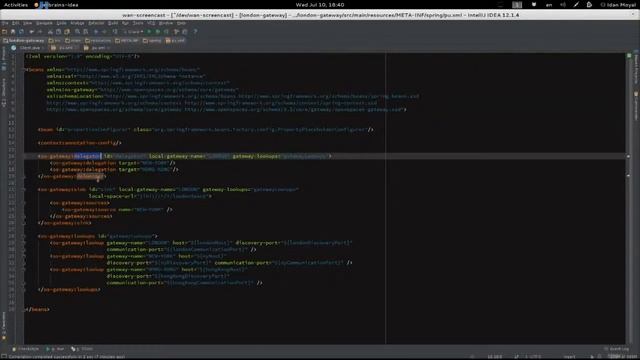Click the Redo toolbar icon

point(40,32)
